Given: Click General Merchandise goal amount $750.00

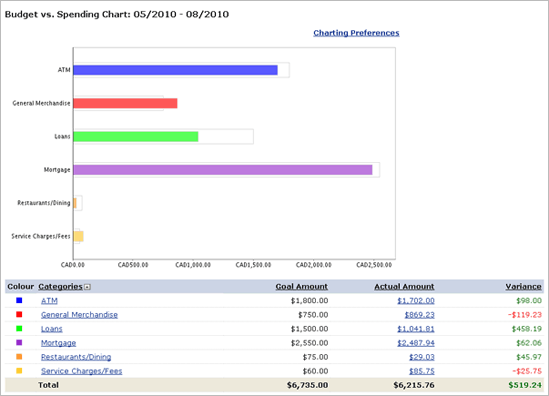Looking at the screenshot, I should point(313,315).
